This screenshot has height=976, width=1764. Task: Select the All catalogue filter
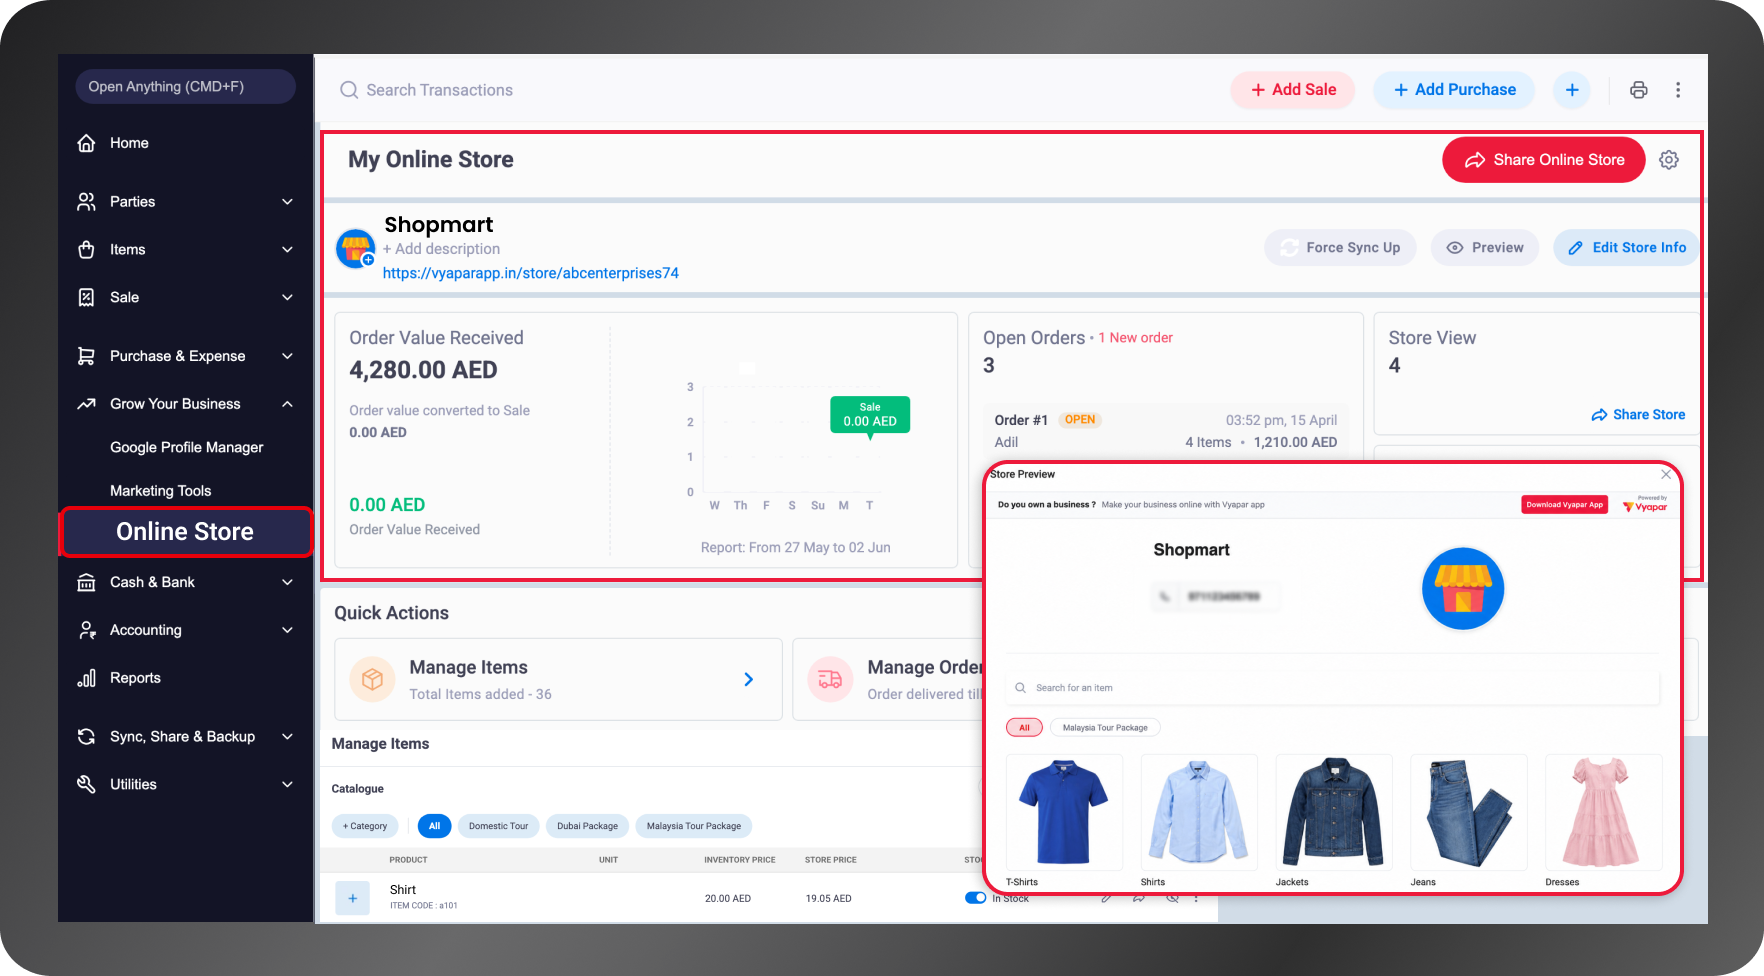434,826
